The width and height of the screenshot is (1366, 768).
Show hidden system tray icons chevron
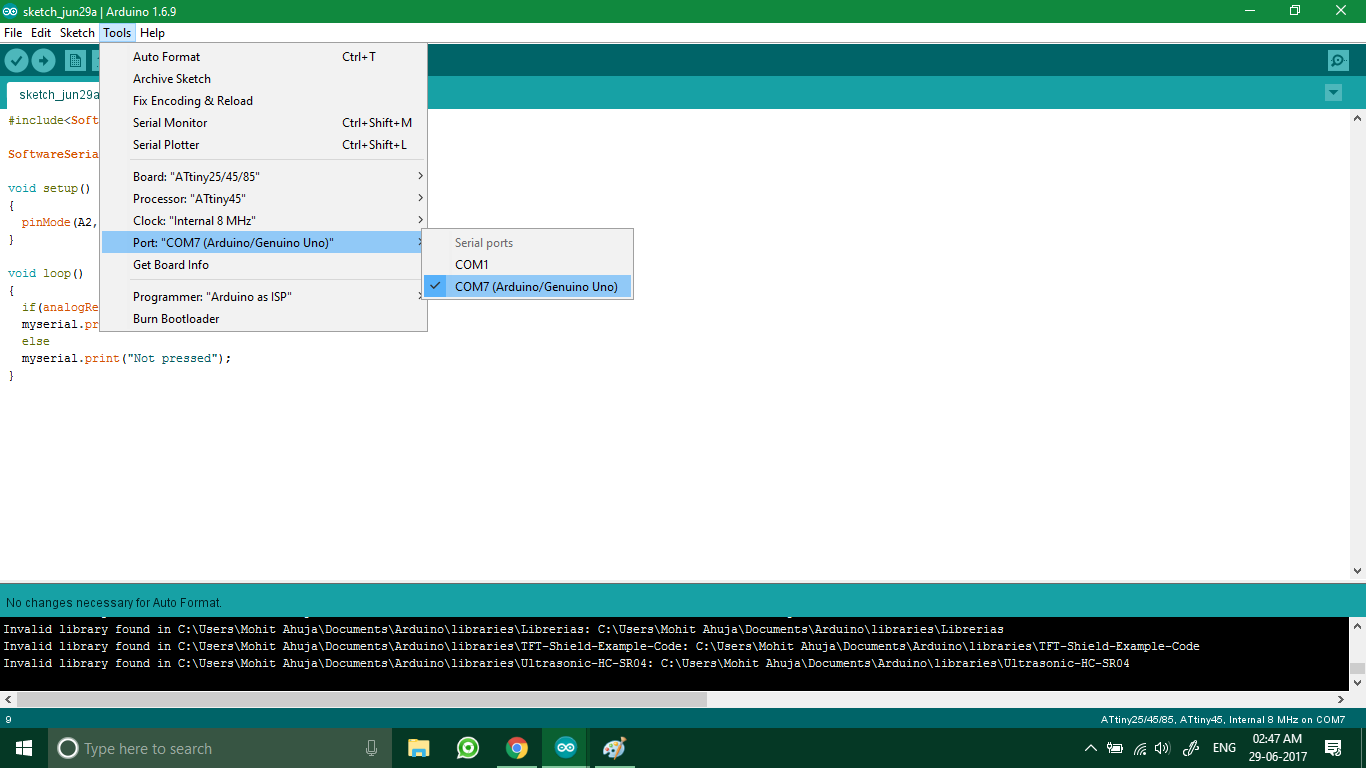click(x=1090, y=748)
